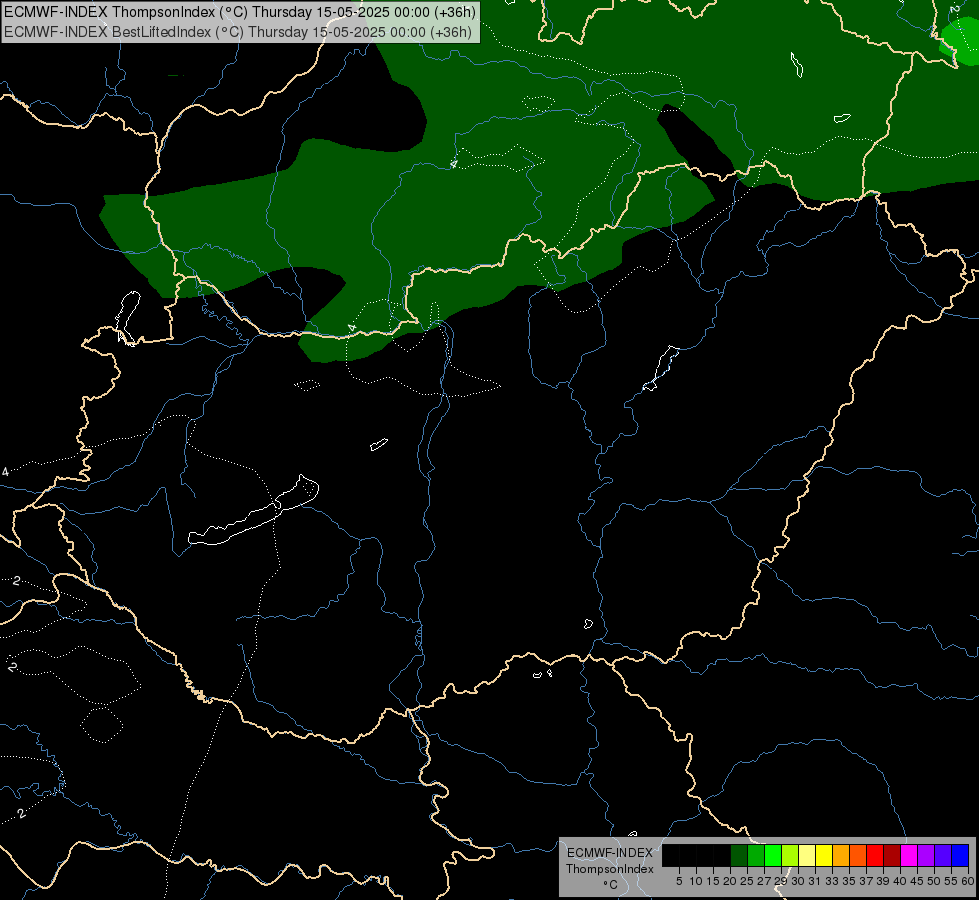Click the bright yellow 31–33 legend swatch
The image size is (979, 900).
(x=824, y=855)
